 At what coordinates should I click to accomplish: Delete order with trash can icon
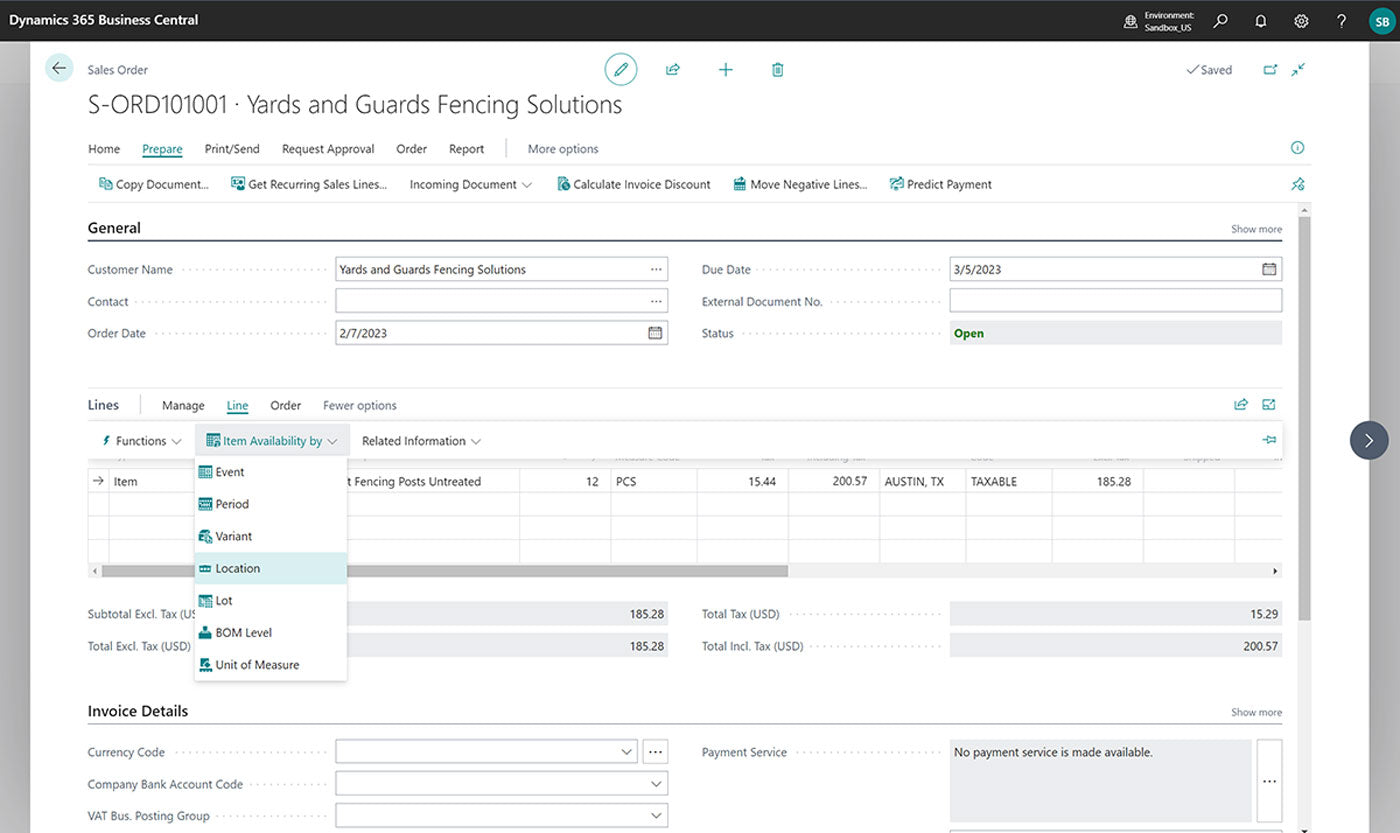[x=778, y=69]
